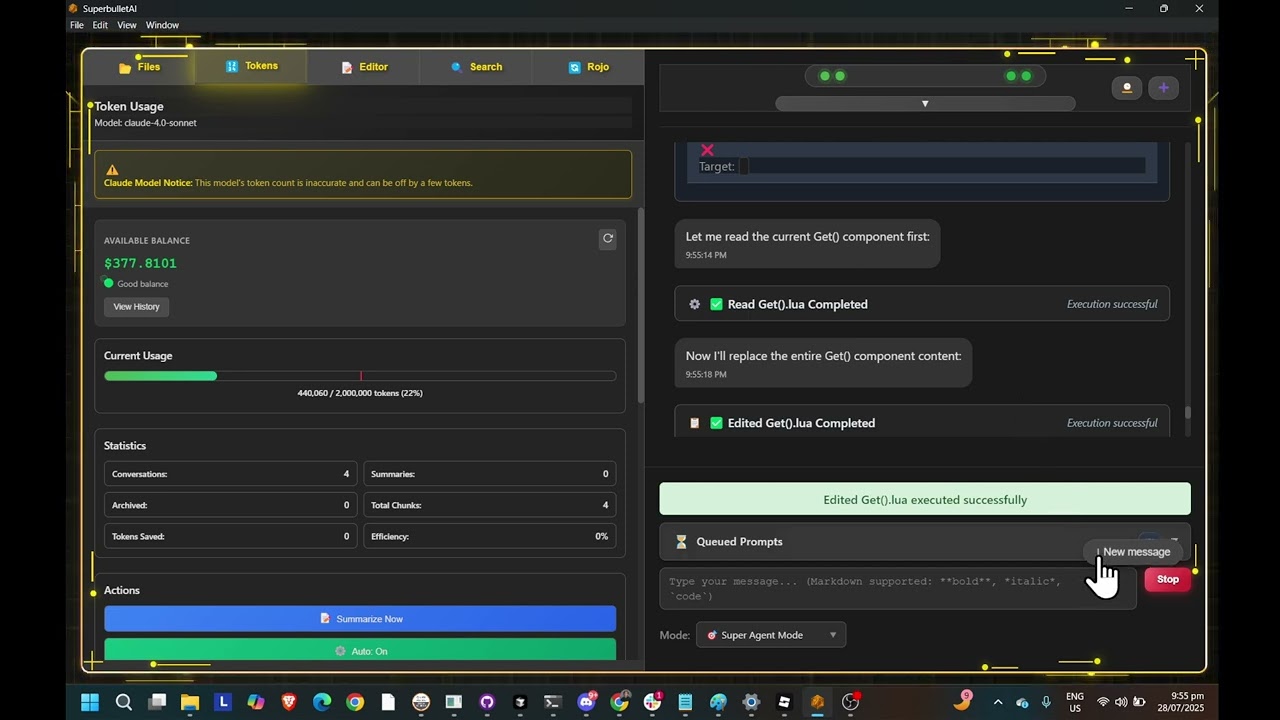Click the refresh balance icon
1280x720 pixels.
[607, 238]
